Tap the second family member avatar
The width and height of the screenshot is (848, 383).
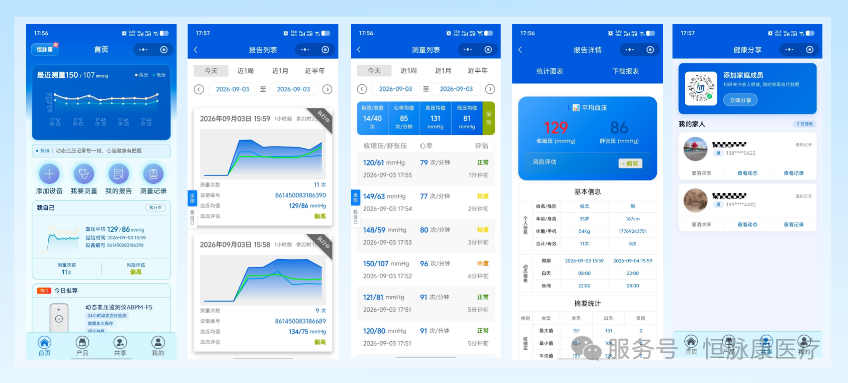695,201
